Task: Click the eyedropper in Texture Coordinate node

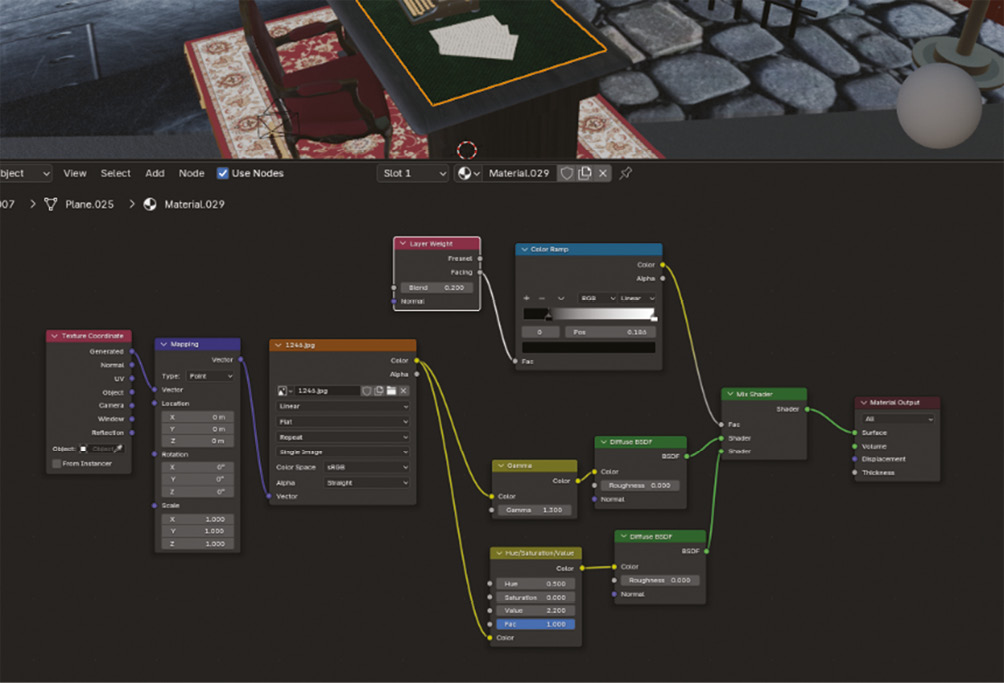Action: (x=119, y=449)
